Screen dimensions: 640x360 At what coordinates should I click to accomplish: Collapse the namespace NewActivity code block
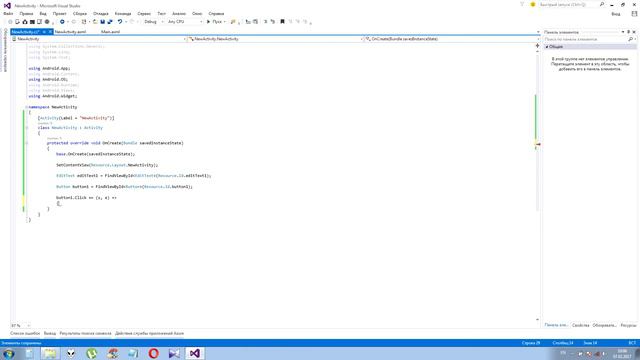coord(27,107)
